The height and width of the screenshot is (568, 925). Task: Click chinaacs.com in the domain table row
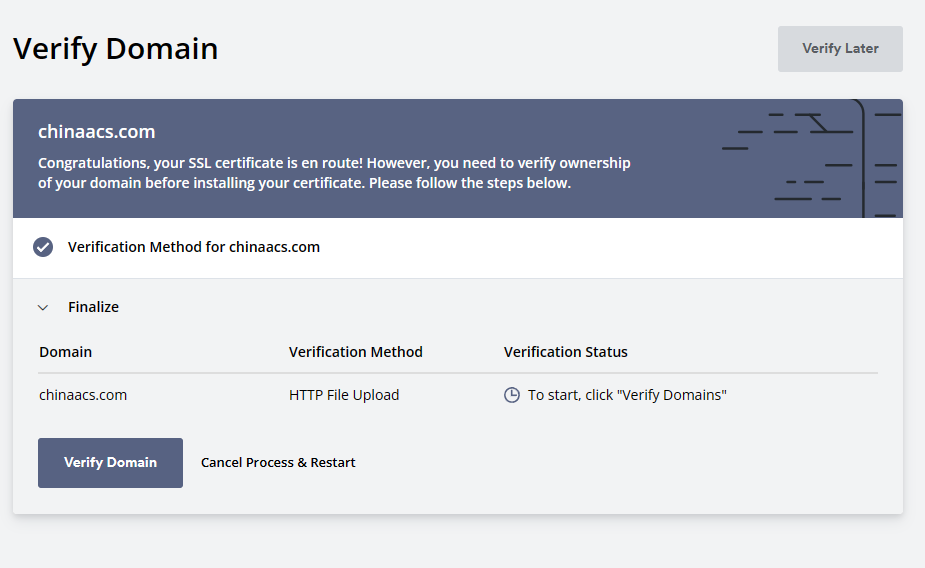click(83, 395)
